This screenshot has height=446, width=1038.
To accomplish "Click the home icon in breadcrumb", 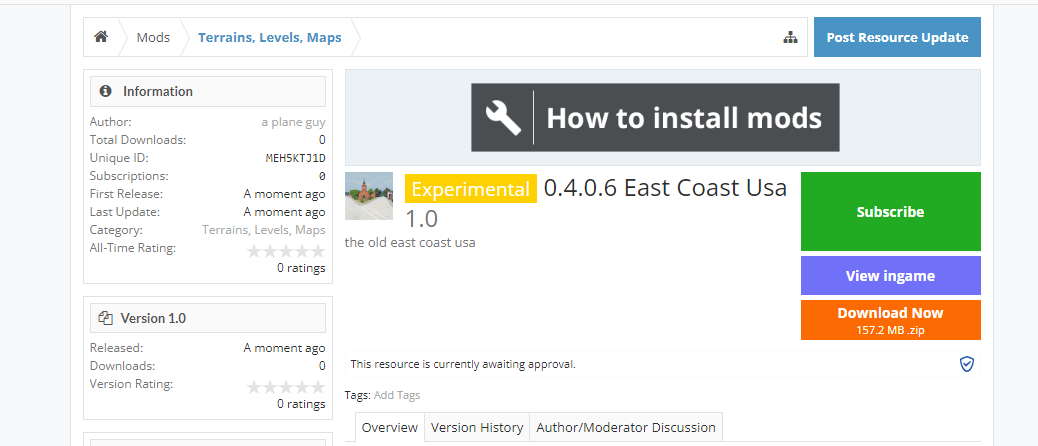I will click(x=101, y=38).
